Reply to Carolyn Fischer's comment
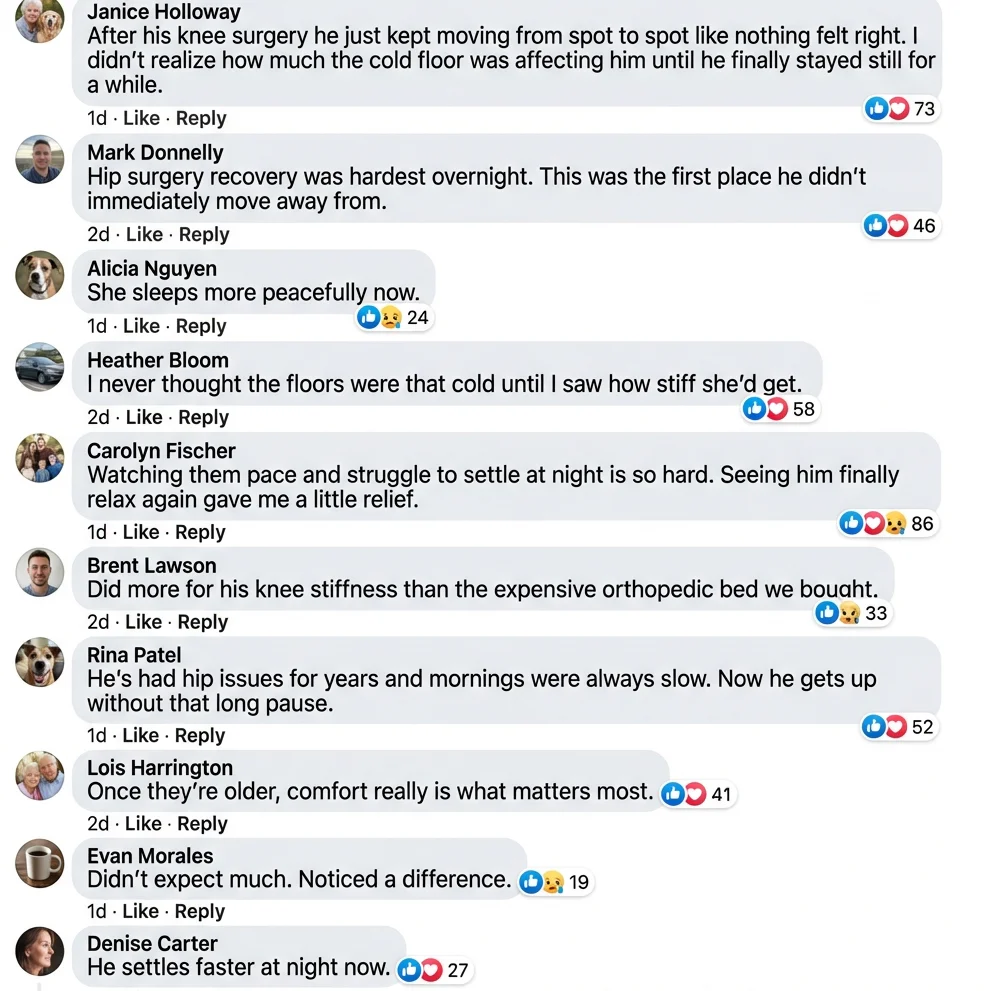 [200, 532]
